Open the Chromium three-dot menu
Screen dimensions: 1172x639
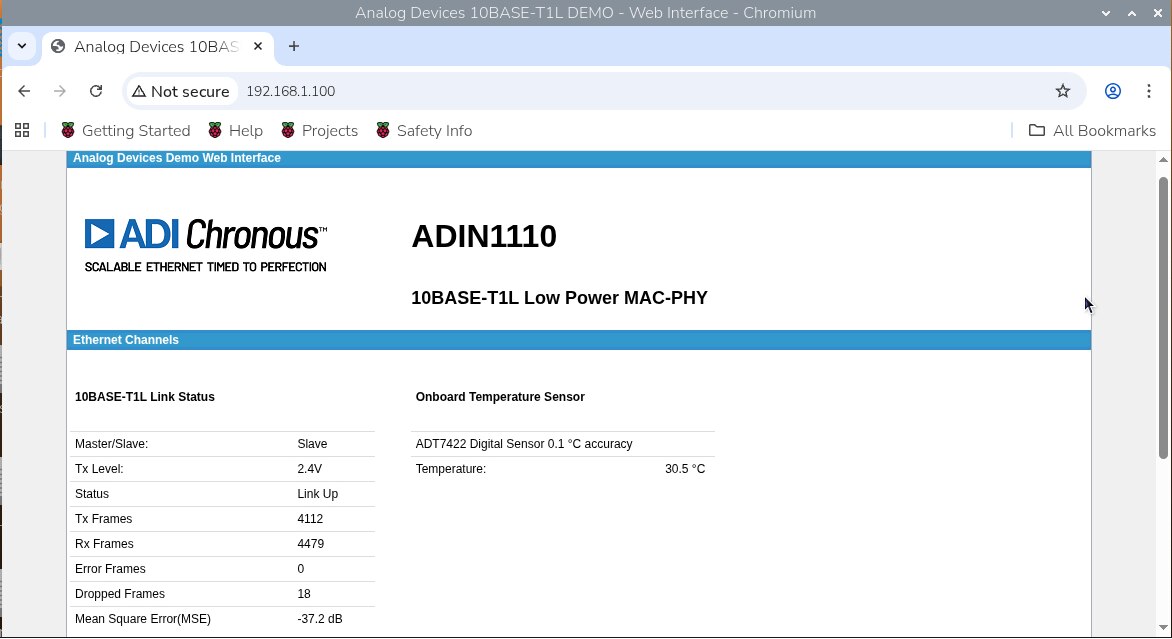pos(1149,91)
